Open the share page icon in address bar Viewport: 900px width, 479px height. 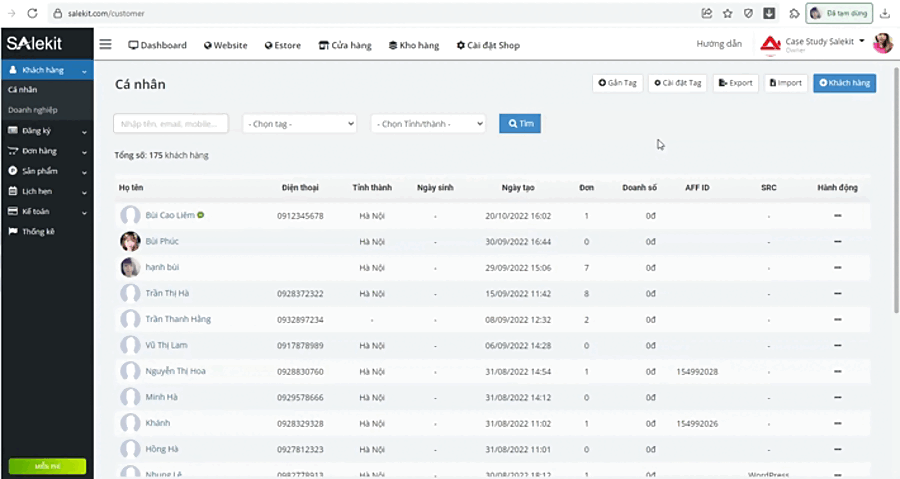707,13
